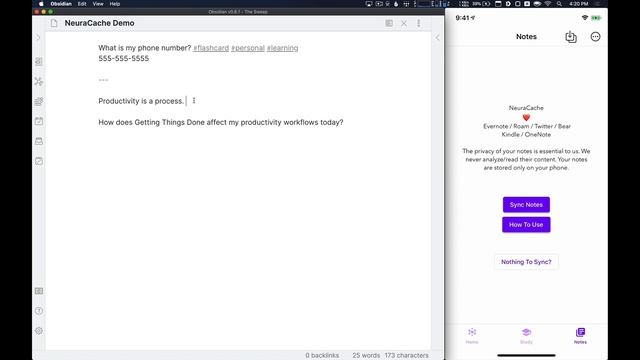The image size is (640, 360).
Task: Tap the How To Use button
Action: click(x=526, y=224)
